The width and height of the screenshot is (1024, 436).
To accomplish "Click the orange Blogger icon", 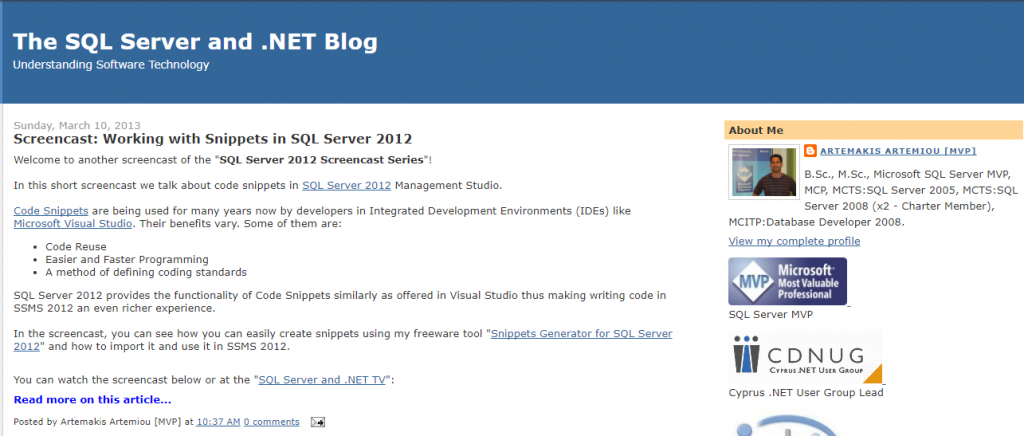I will point(810,151).
